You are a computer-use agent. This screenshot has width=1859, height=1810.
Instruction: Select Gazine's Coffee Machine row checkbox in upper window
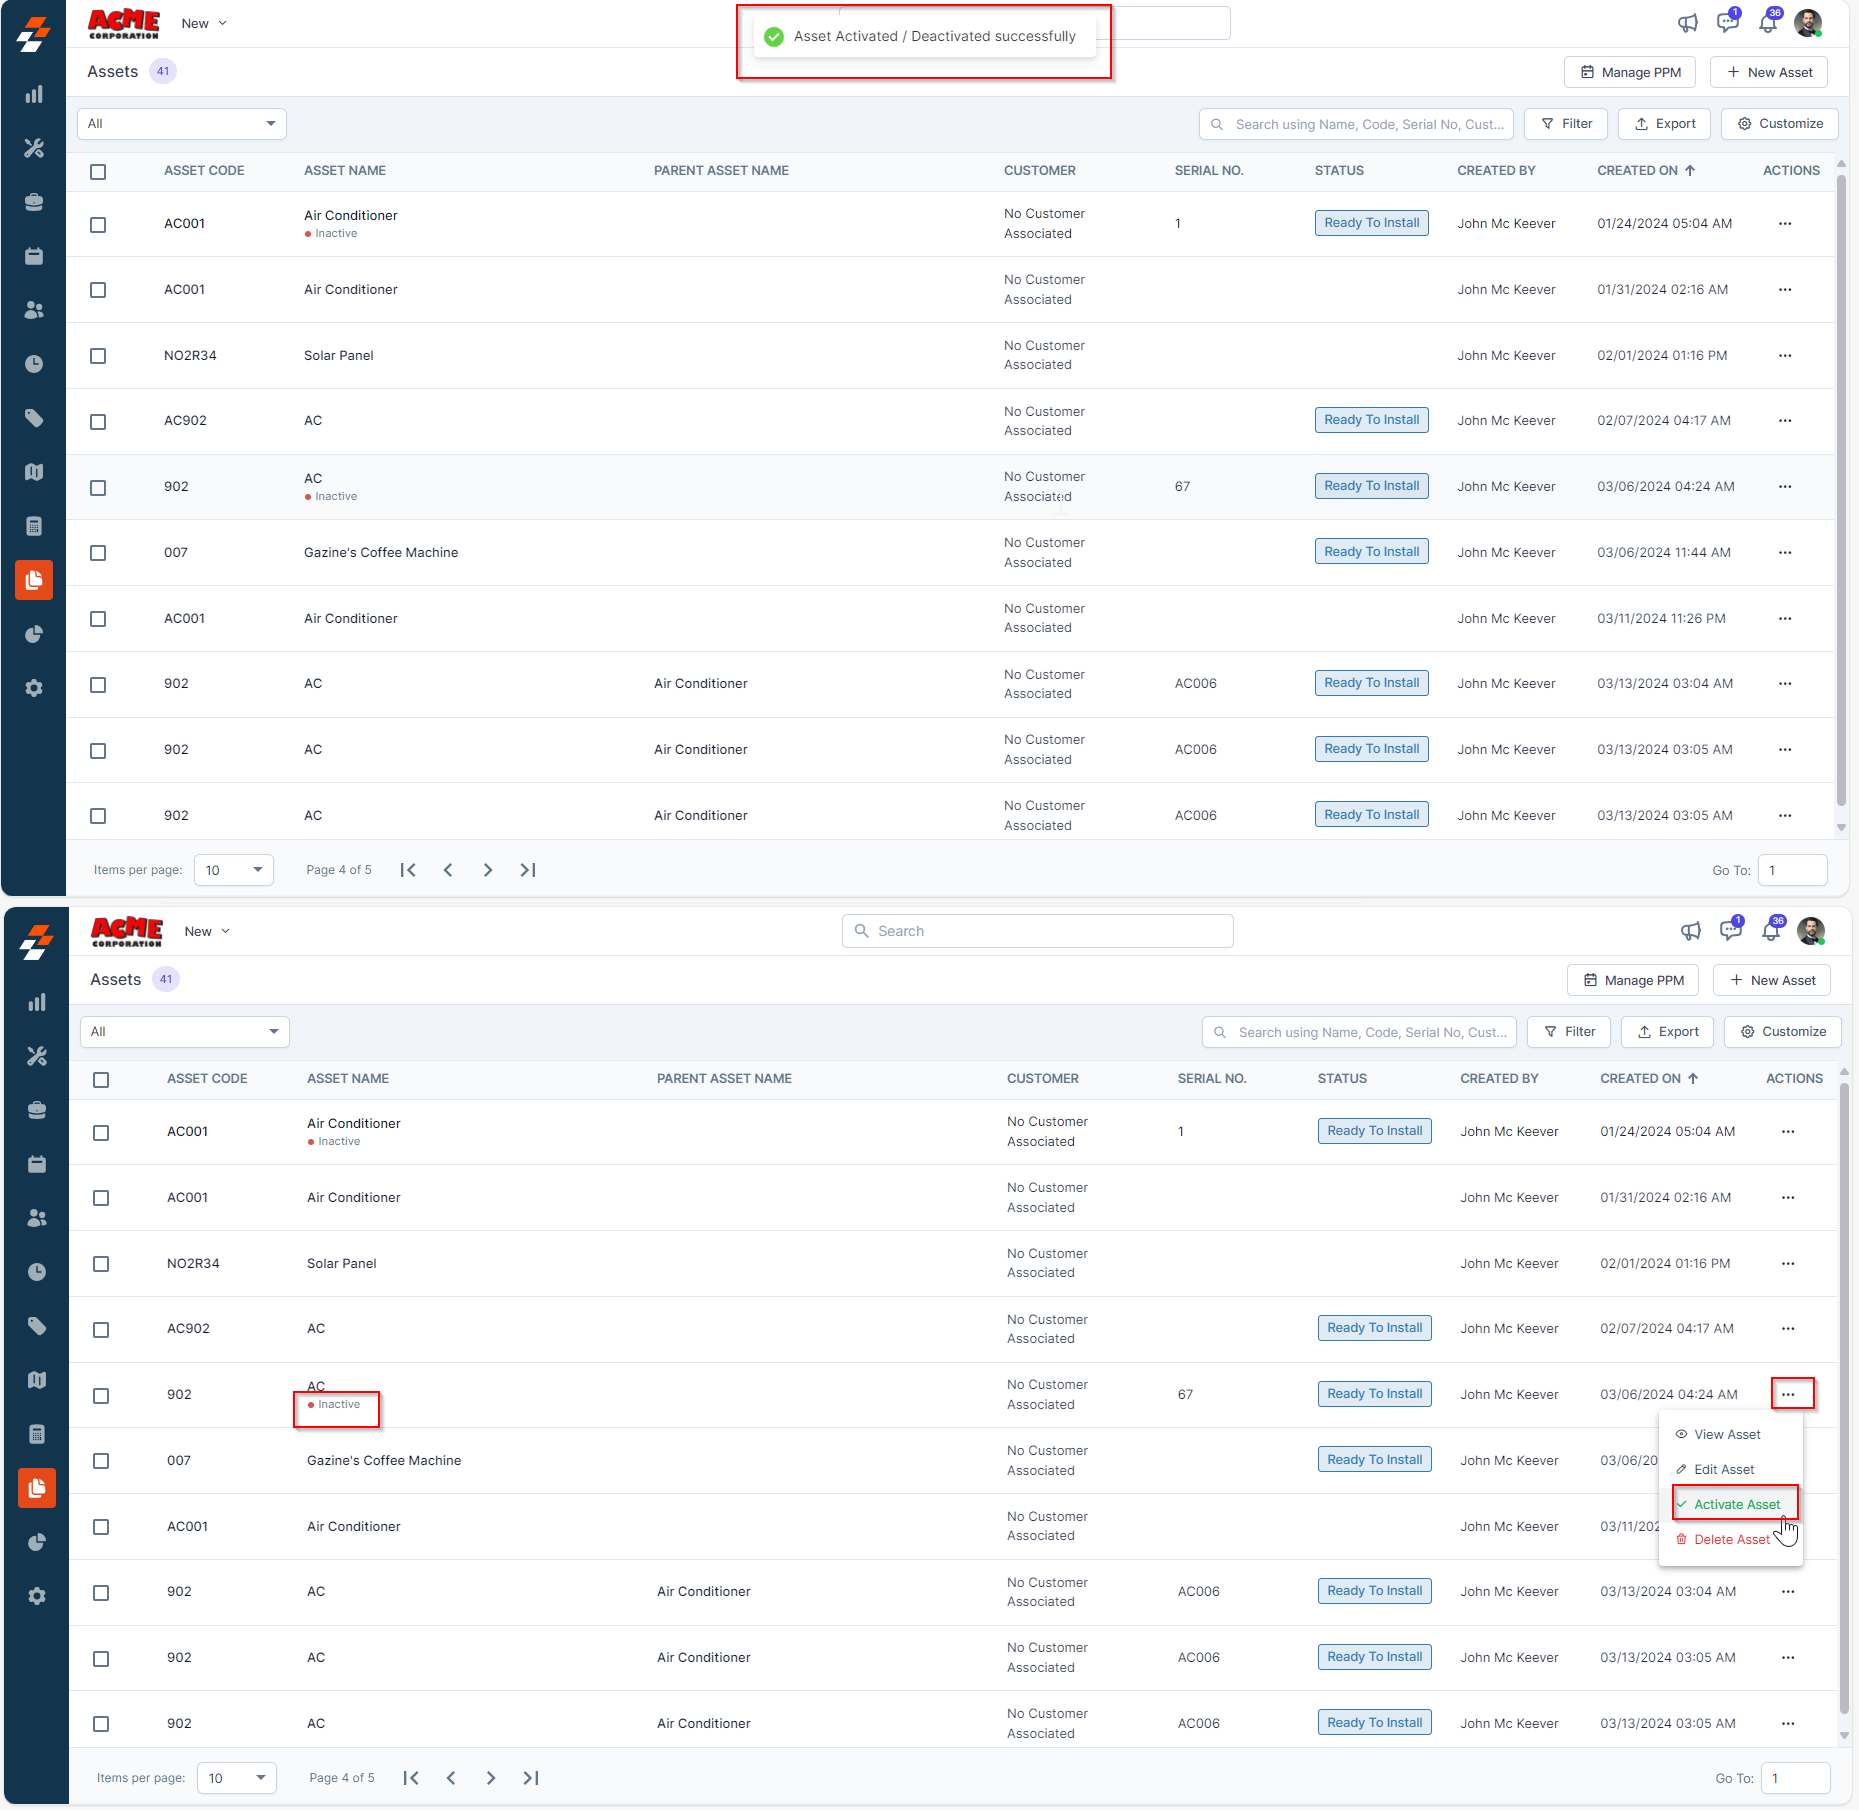98,553
